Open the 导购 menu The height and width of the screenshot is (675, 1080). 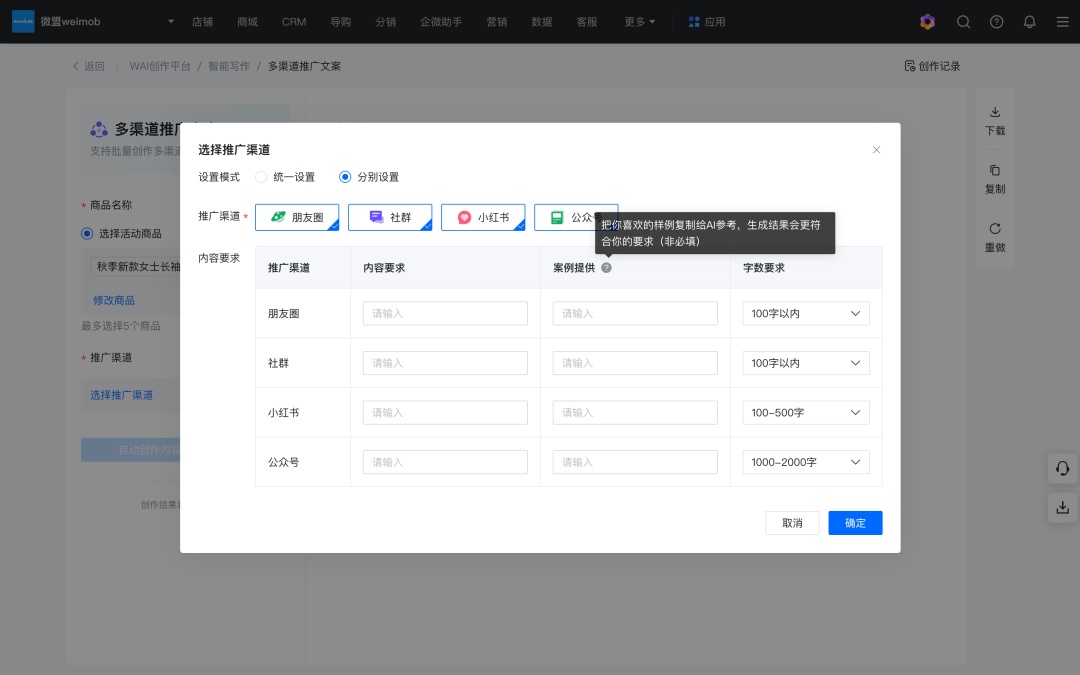(x=340, y=22)
